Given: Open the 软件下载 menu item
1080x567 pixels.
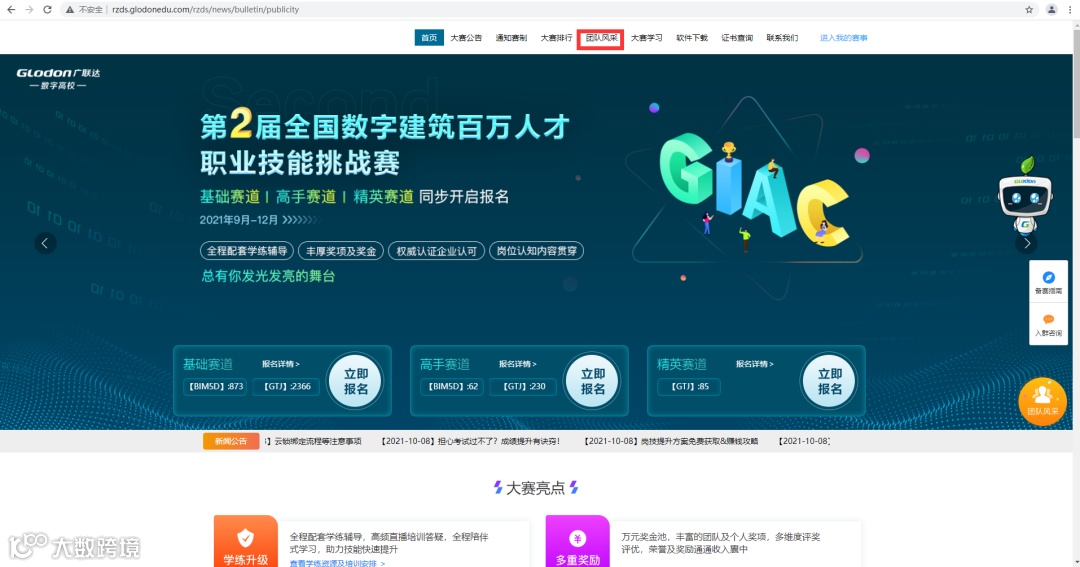Looking at the screenshot, I should 692,38.
